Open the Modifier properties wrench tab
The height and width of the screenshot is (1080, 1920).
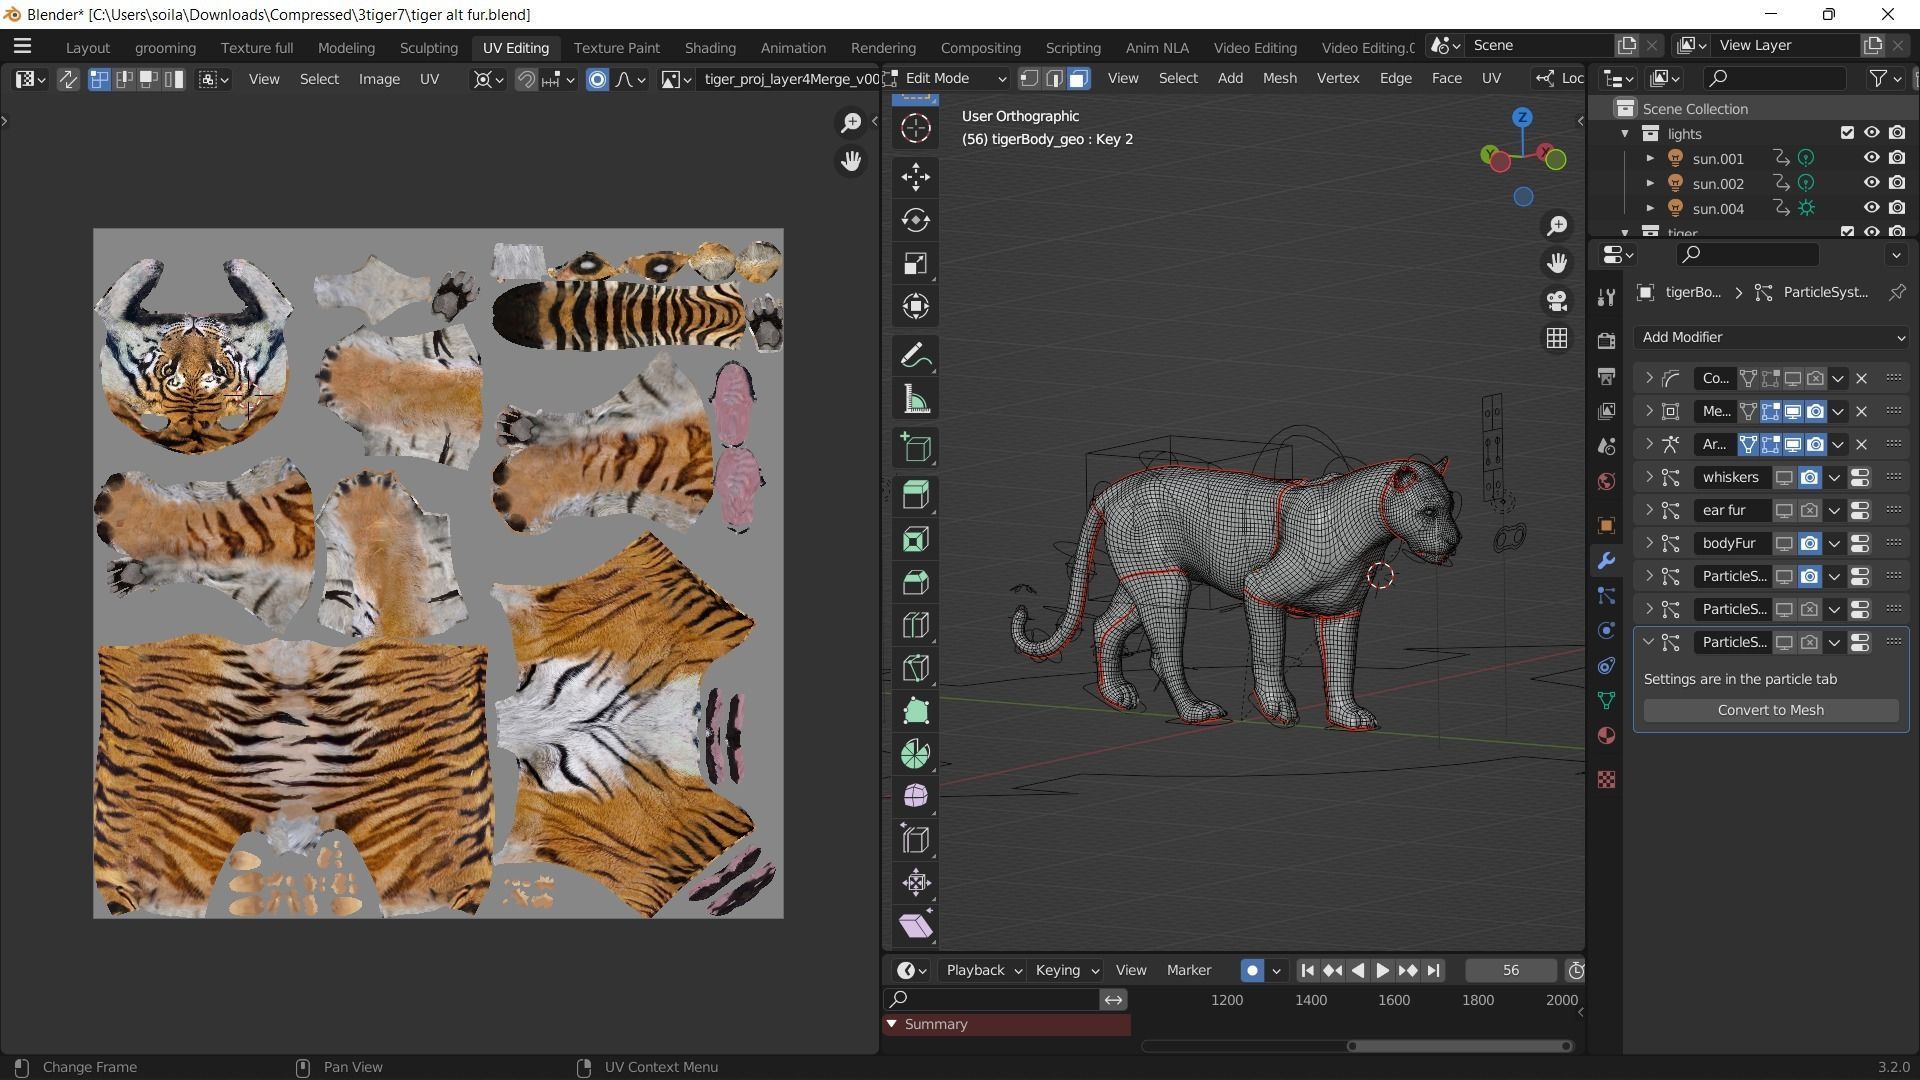tap(1606, 561)
